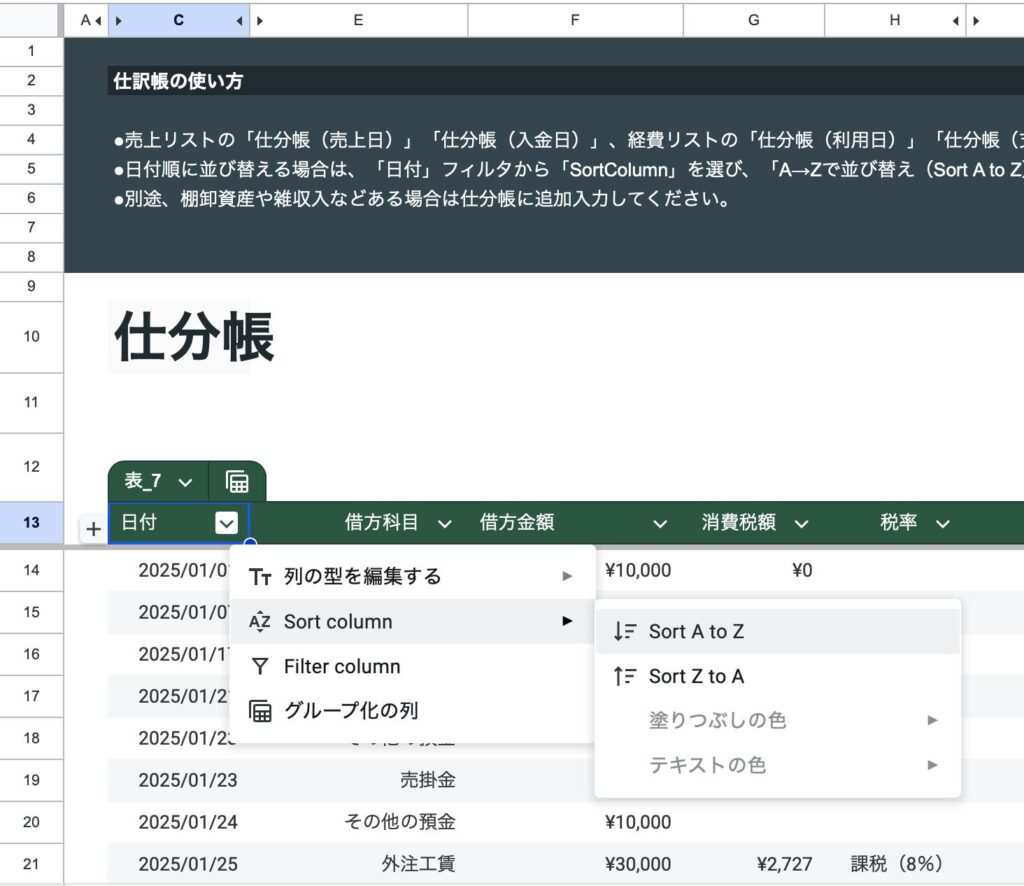Select row 13 header
The width and height of the screenshot is (1024, 886).
[x=31, y=522]
